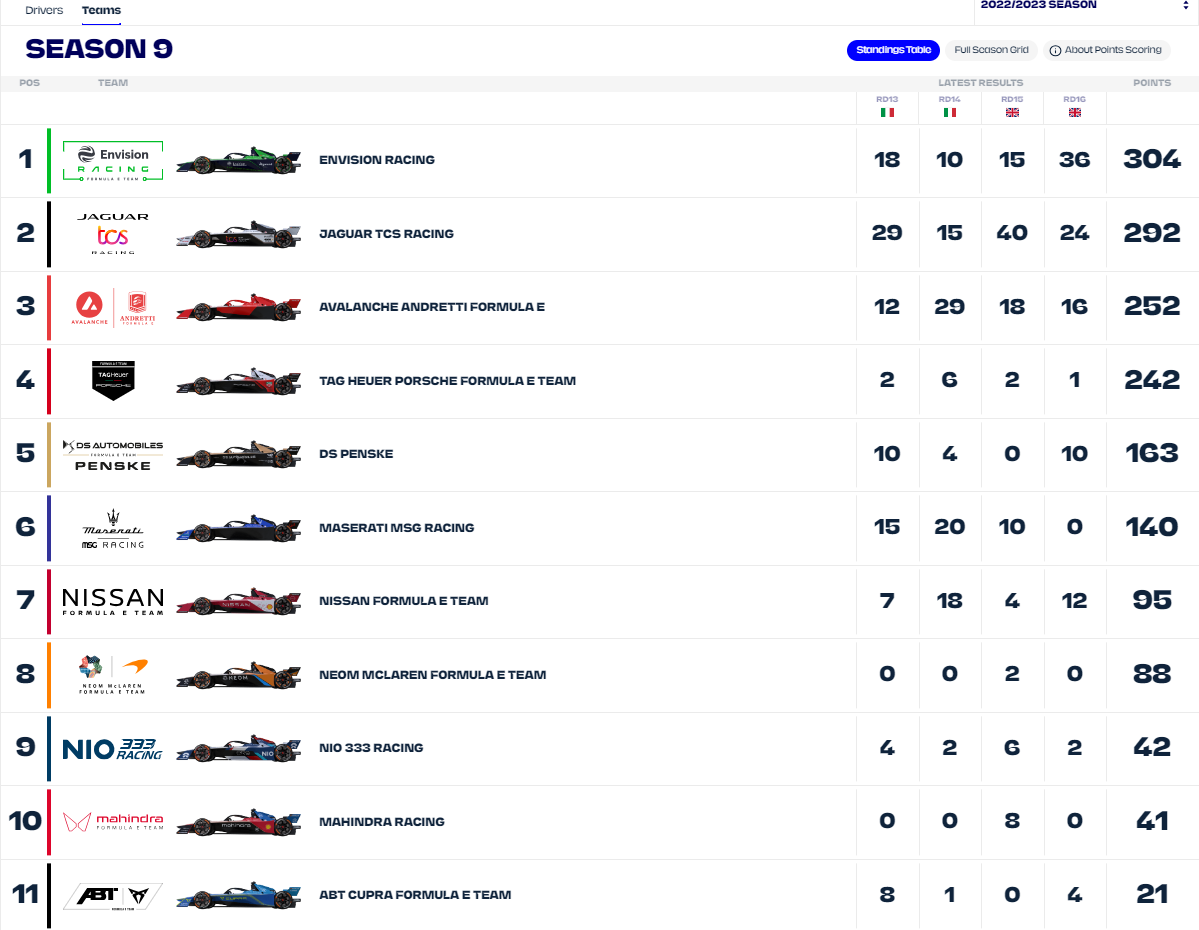Click the ABT Cupra logo
The width and height of the screenshot is (1199, 930).
pyautogui.click(x=112, y=896)
